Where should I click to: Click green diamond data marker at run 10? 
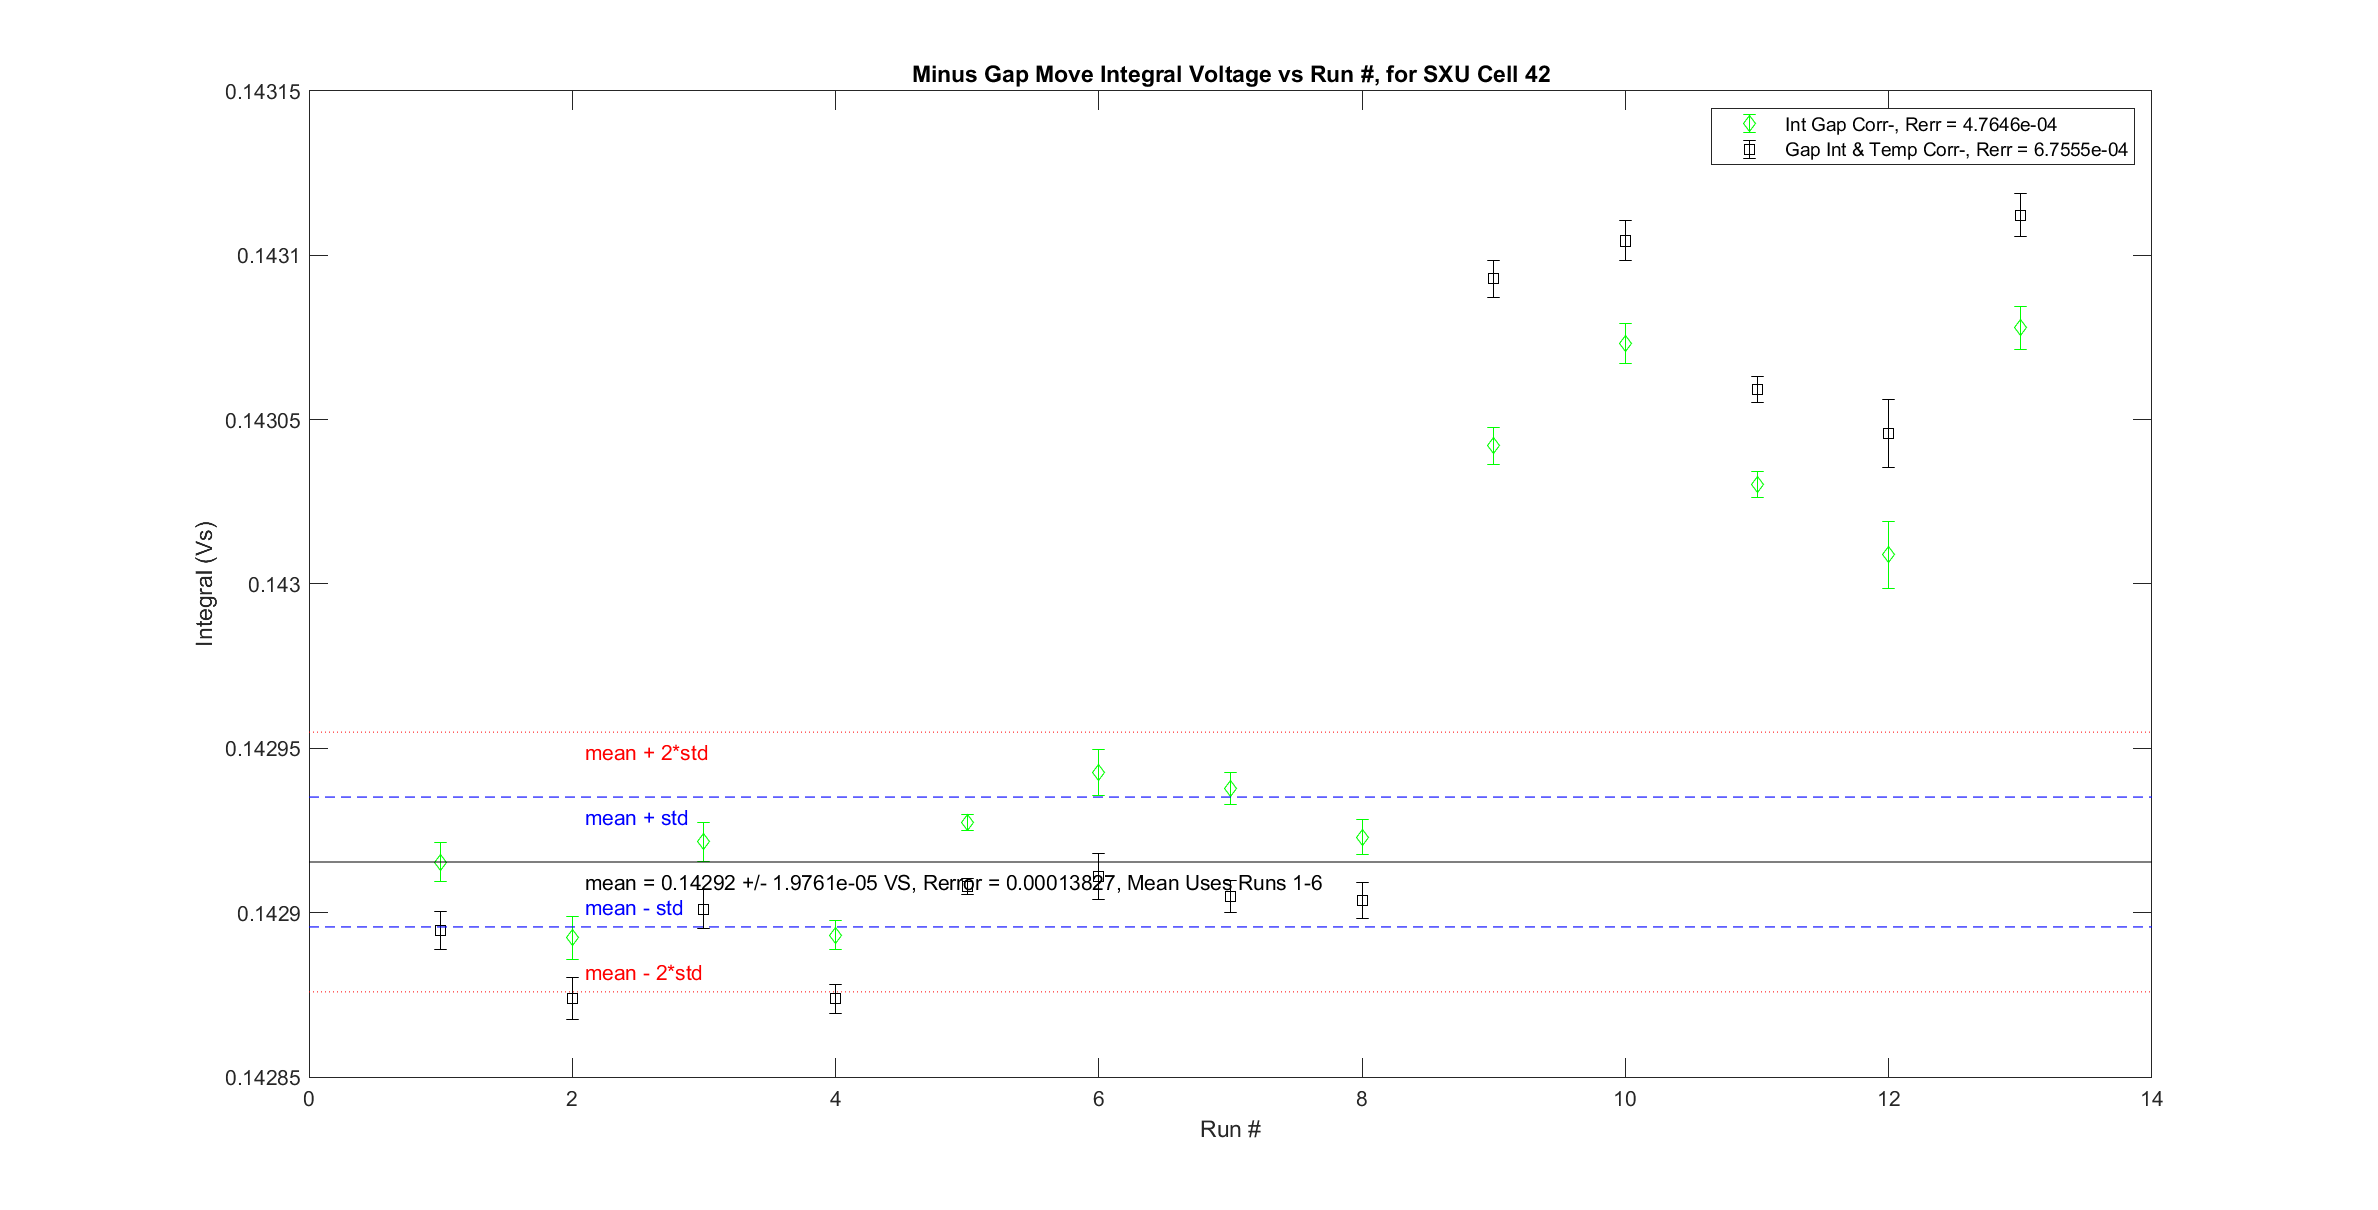click(x=1625, y=343)
